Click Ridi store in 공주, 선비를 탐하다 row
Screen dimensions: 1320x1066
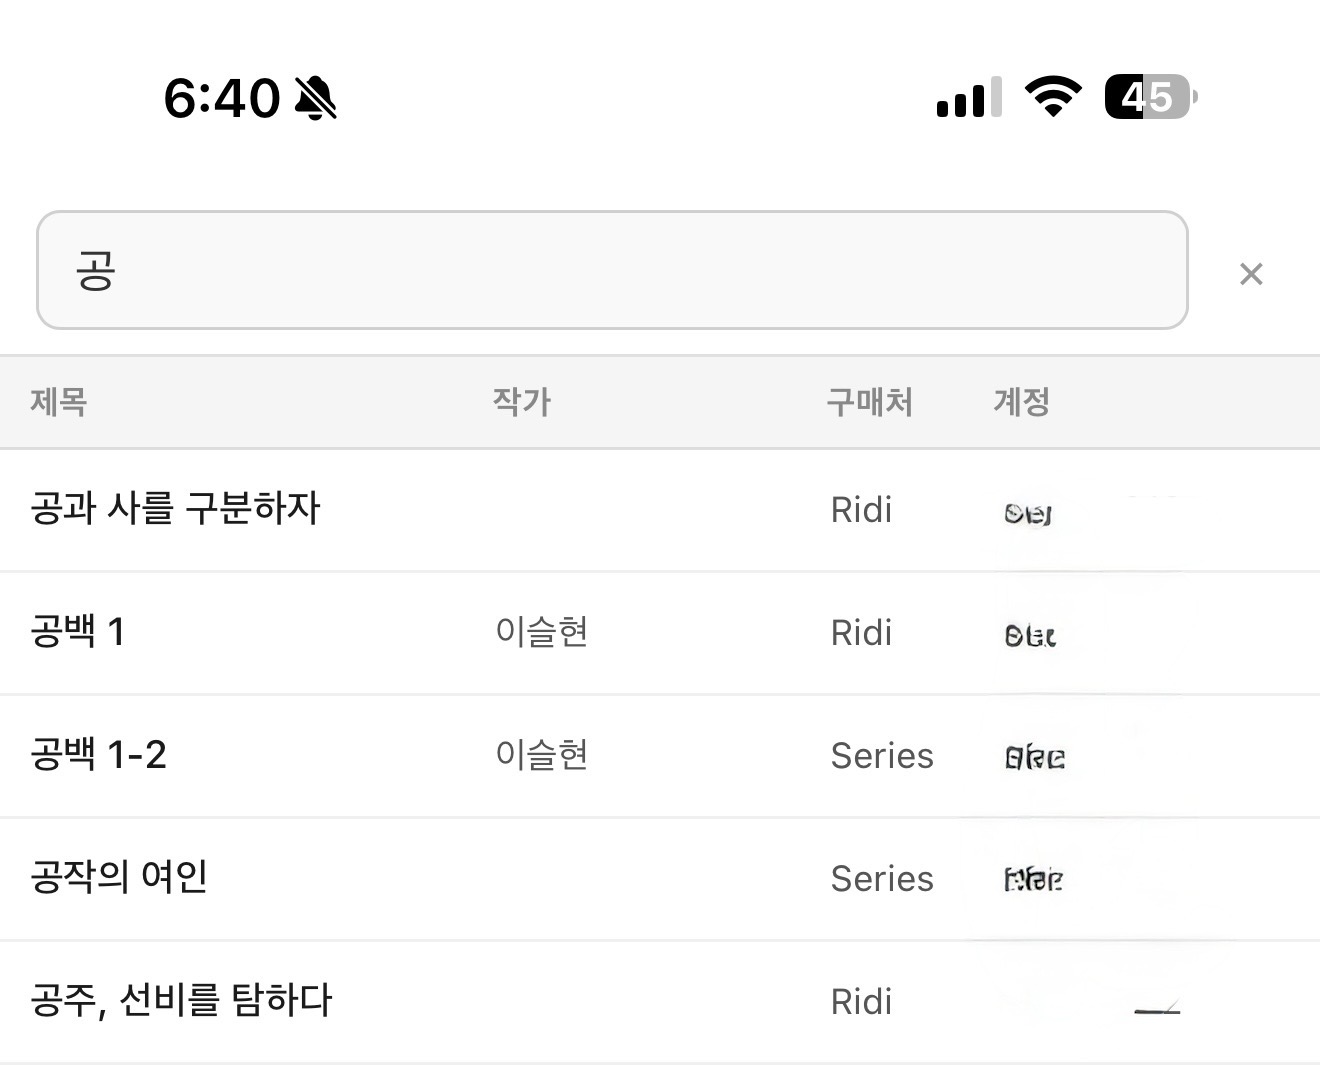(x=860, y=1002)
